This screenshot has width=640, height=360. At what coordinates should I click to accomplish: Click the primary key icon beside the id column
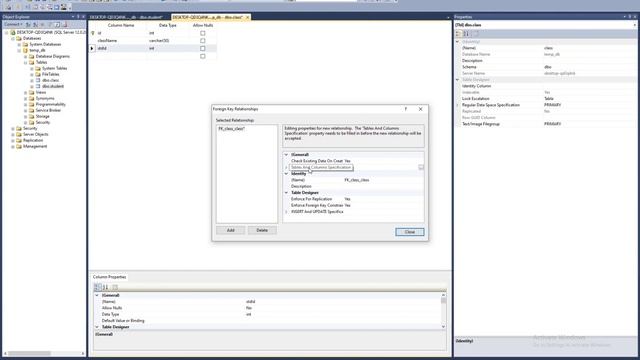(x=93, y=33)
